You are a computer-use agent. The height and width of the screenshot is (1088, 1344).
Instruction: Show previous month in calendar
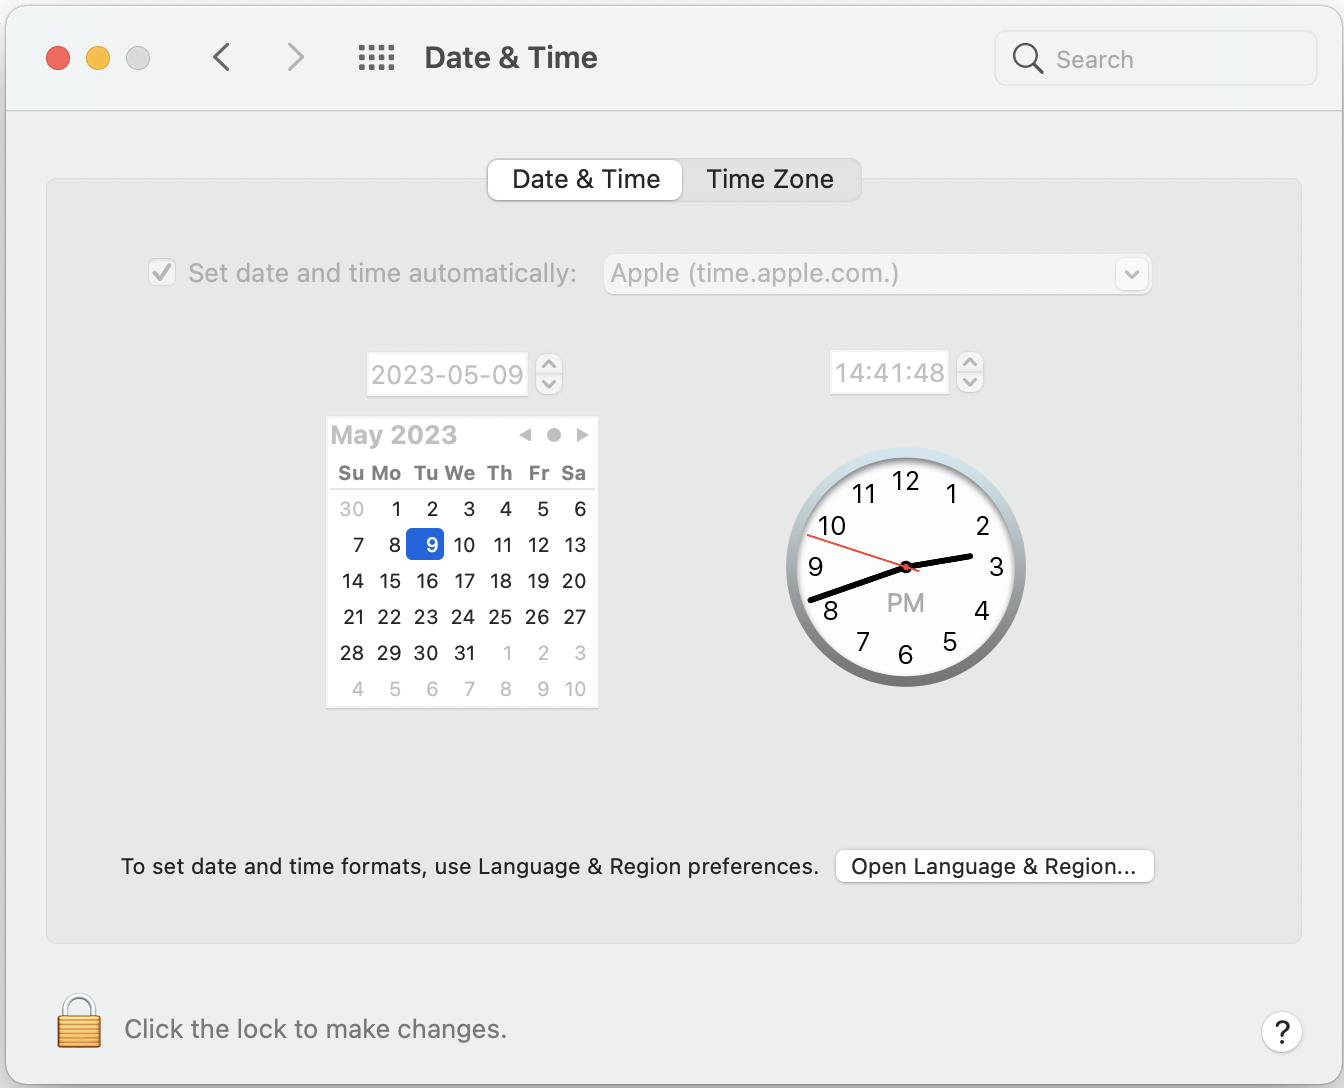[525, 435]
